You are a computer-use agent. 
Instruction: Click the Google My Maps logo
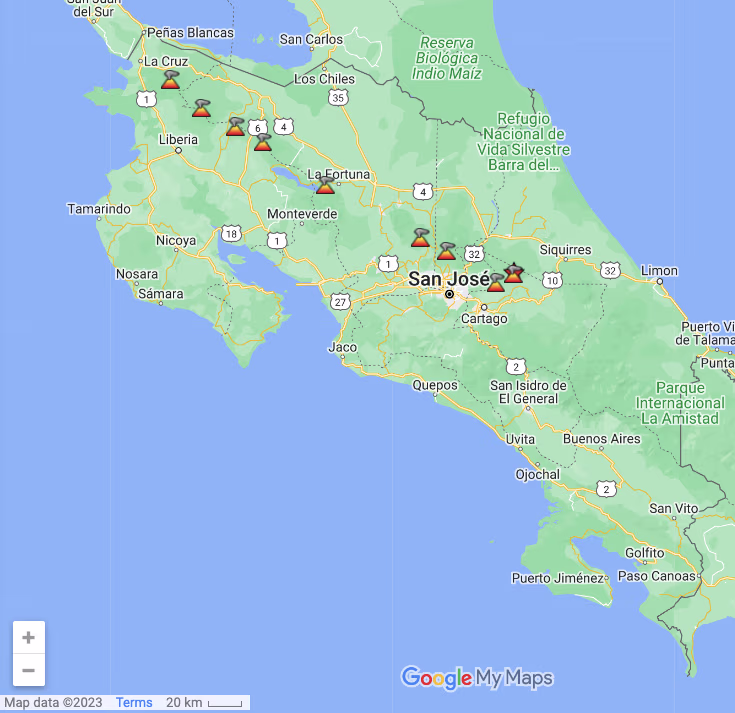(x=477, y=678)
